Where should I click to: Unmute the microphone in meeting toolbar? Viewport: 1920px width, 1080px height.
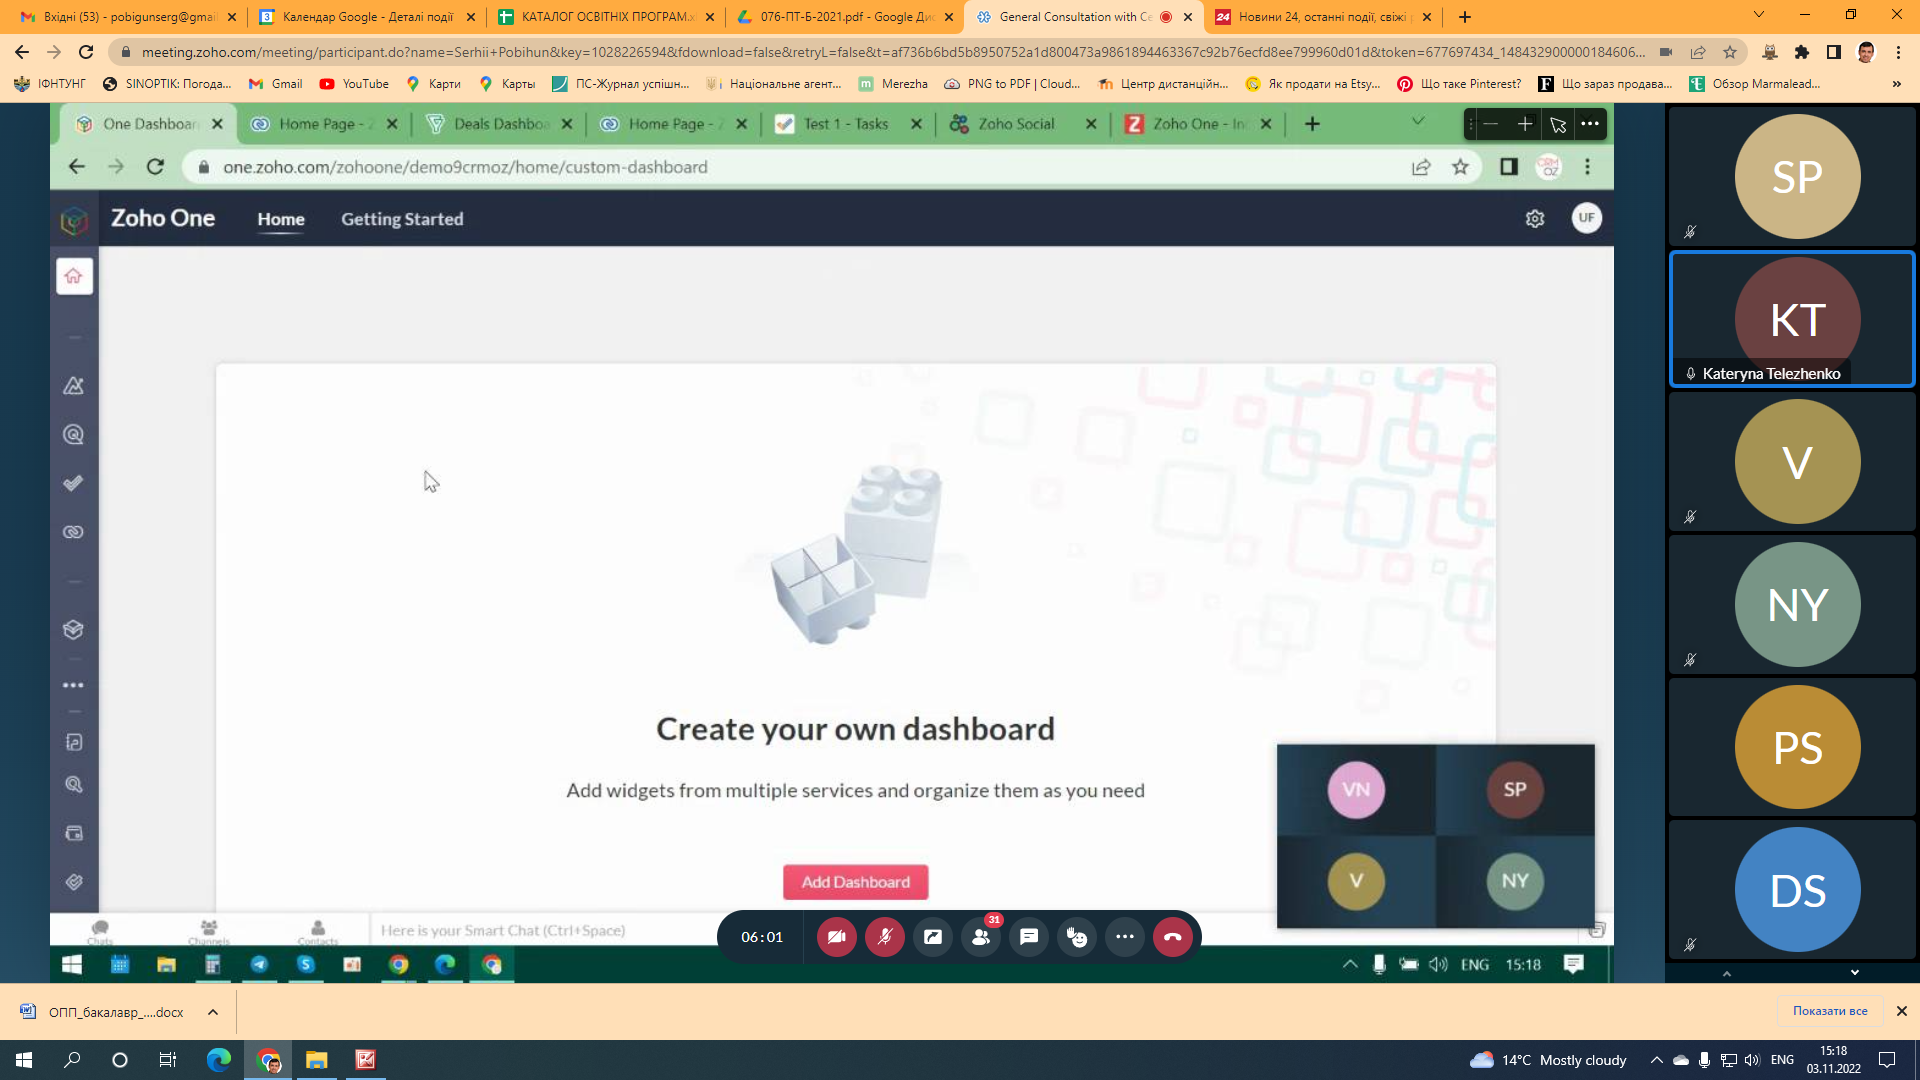[884, 937]
